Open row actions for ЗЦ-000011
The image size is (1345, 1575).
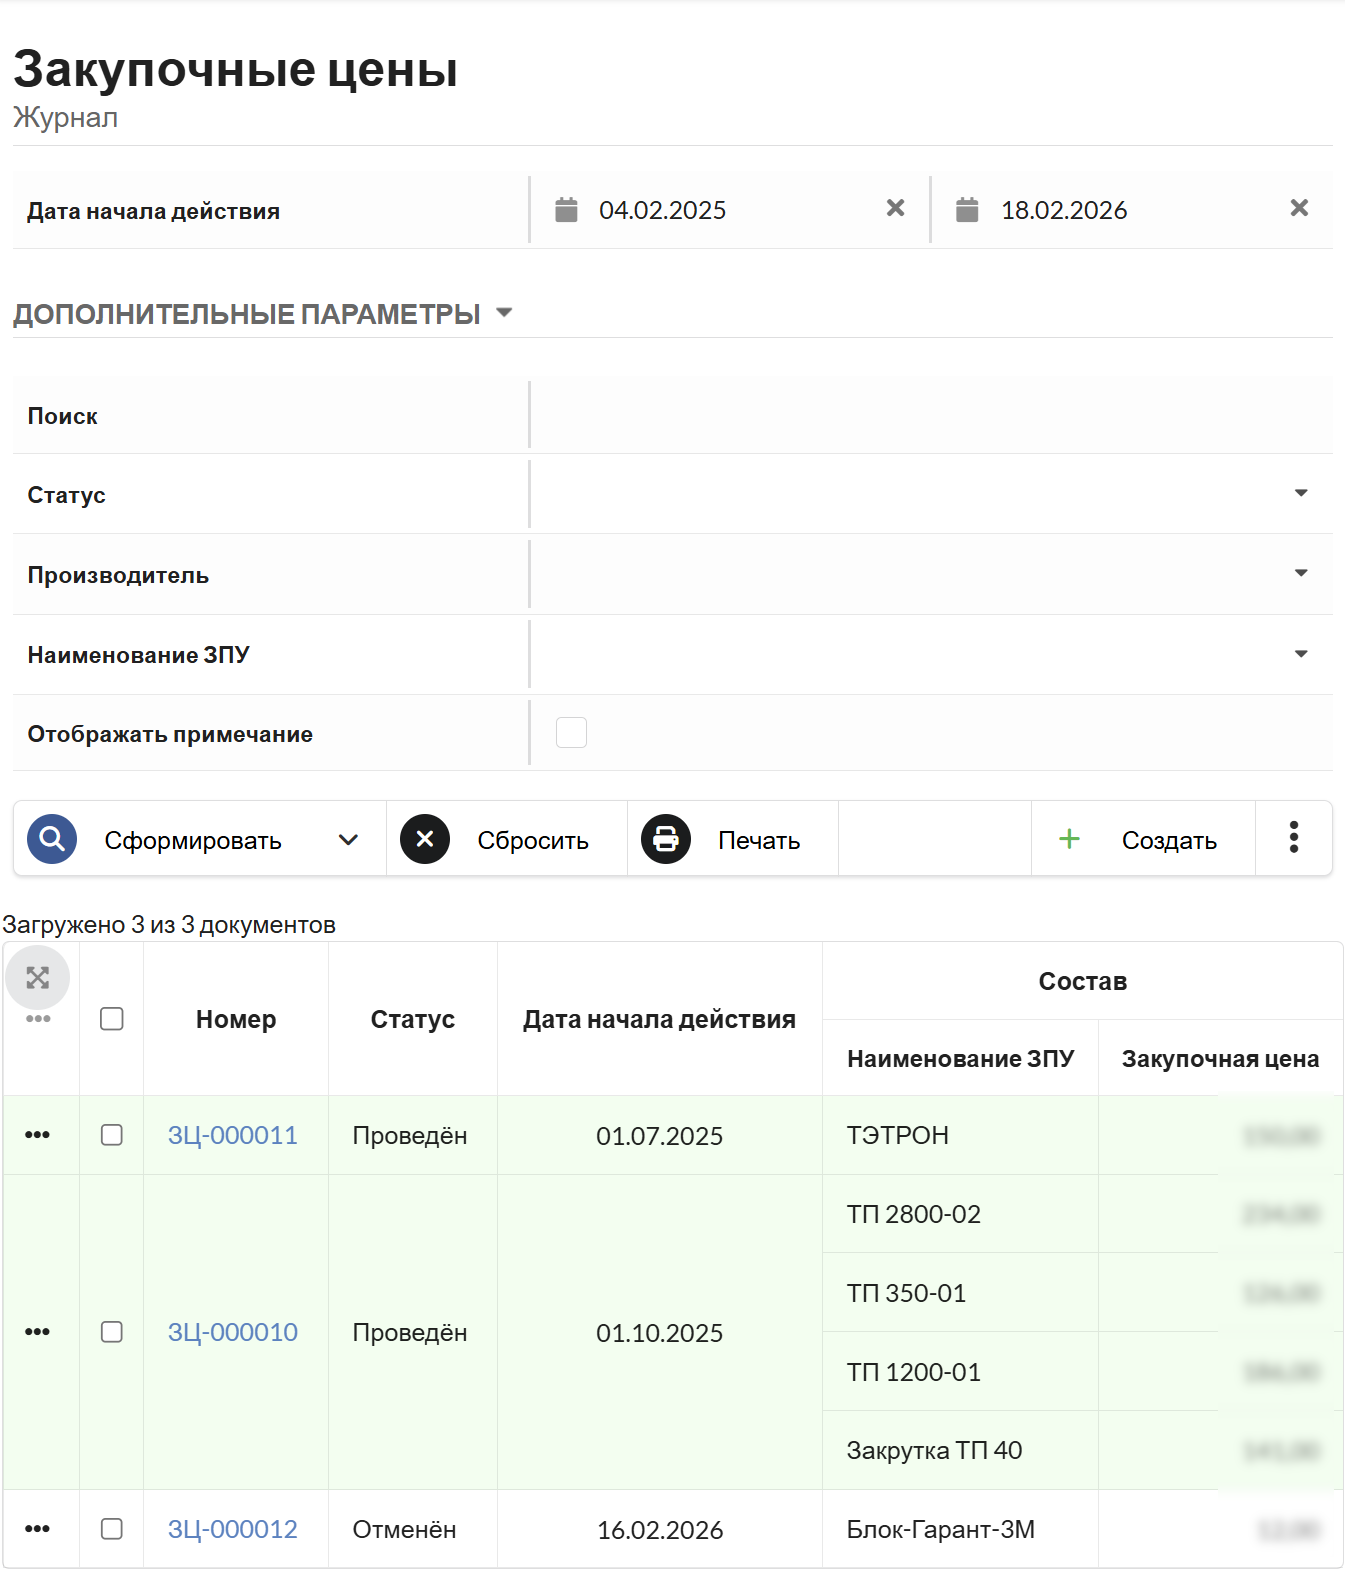pyautogui.click(x=38, y=1135)
